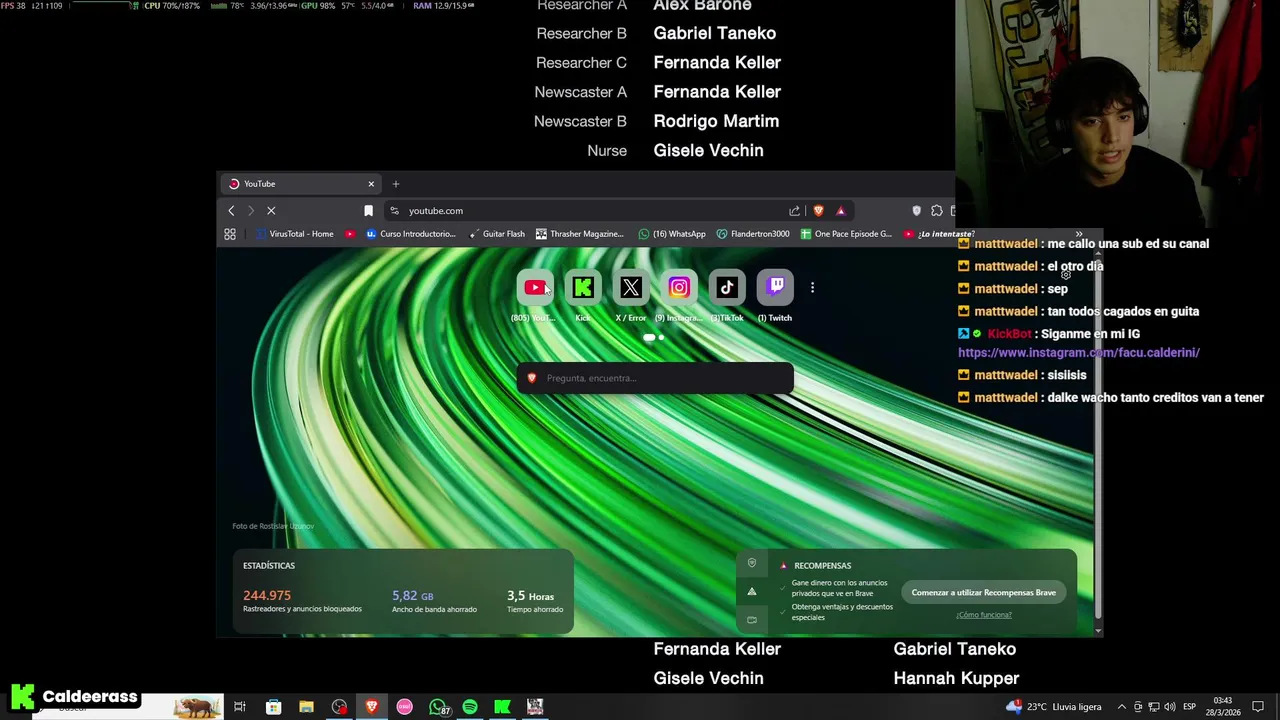The image size is (1280, 720).
Task: Open Task View on the taskbar
Action: [240, 707]
